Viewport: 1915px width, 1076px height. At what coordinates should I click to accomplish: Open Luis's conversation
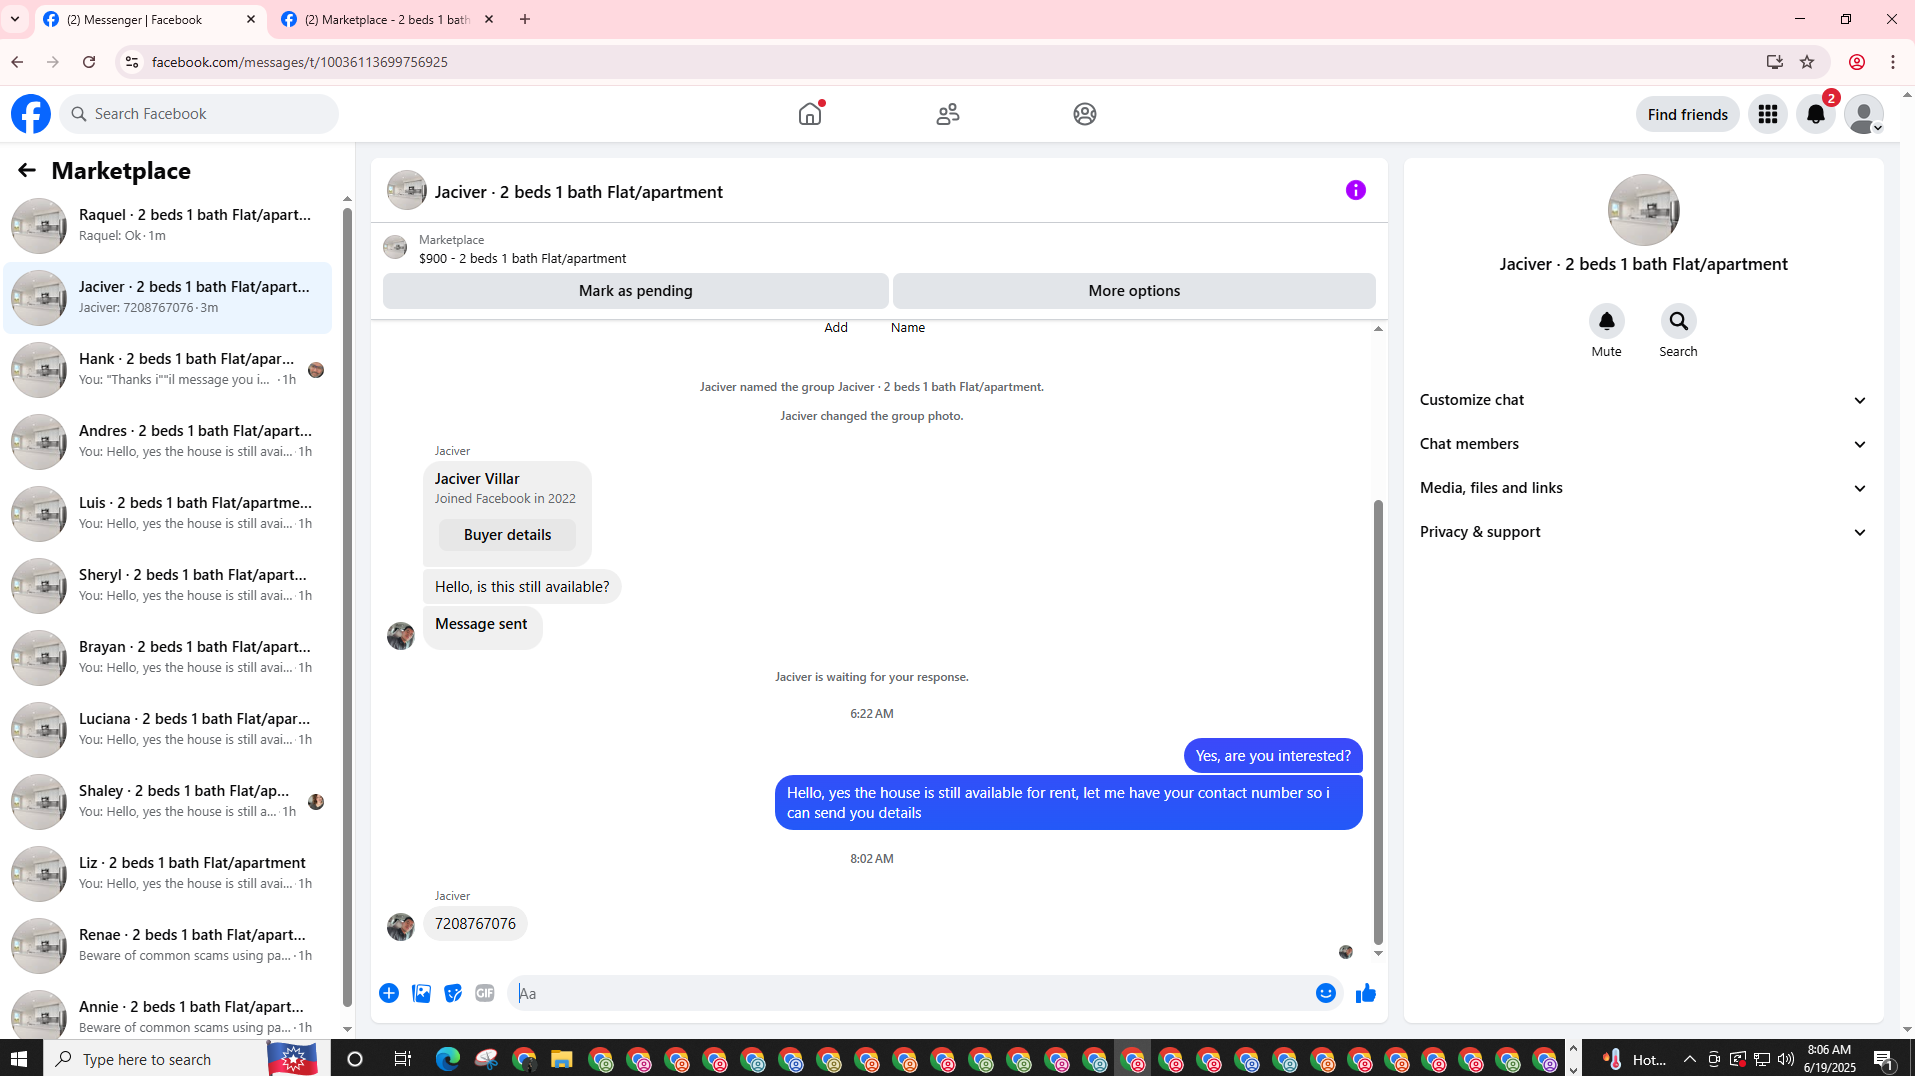pos(168,514)
